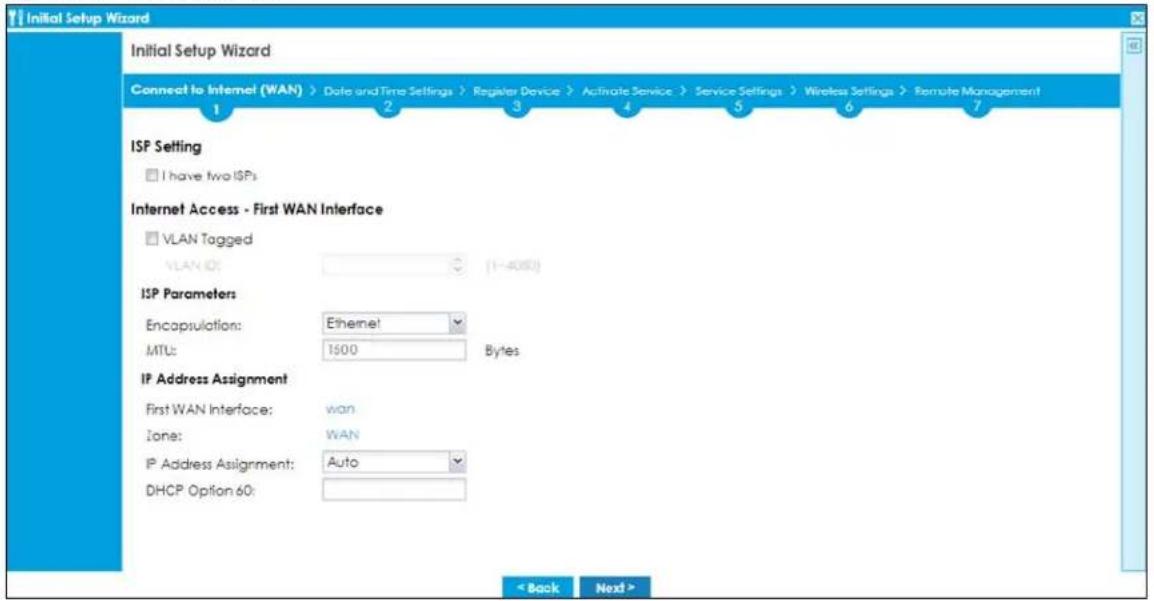Click the step 7 number marker

click(x=977, y=107)
